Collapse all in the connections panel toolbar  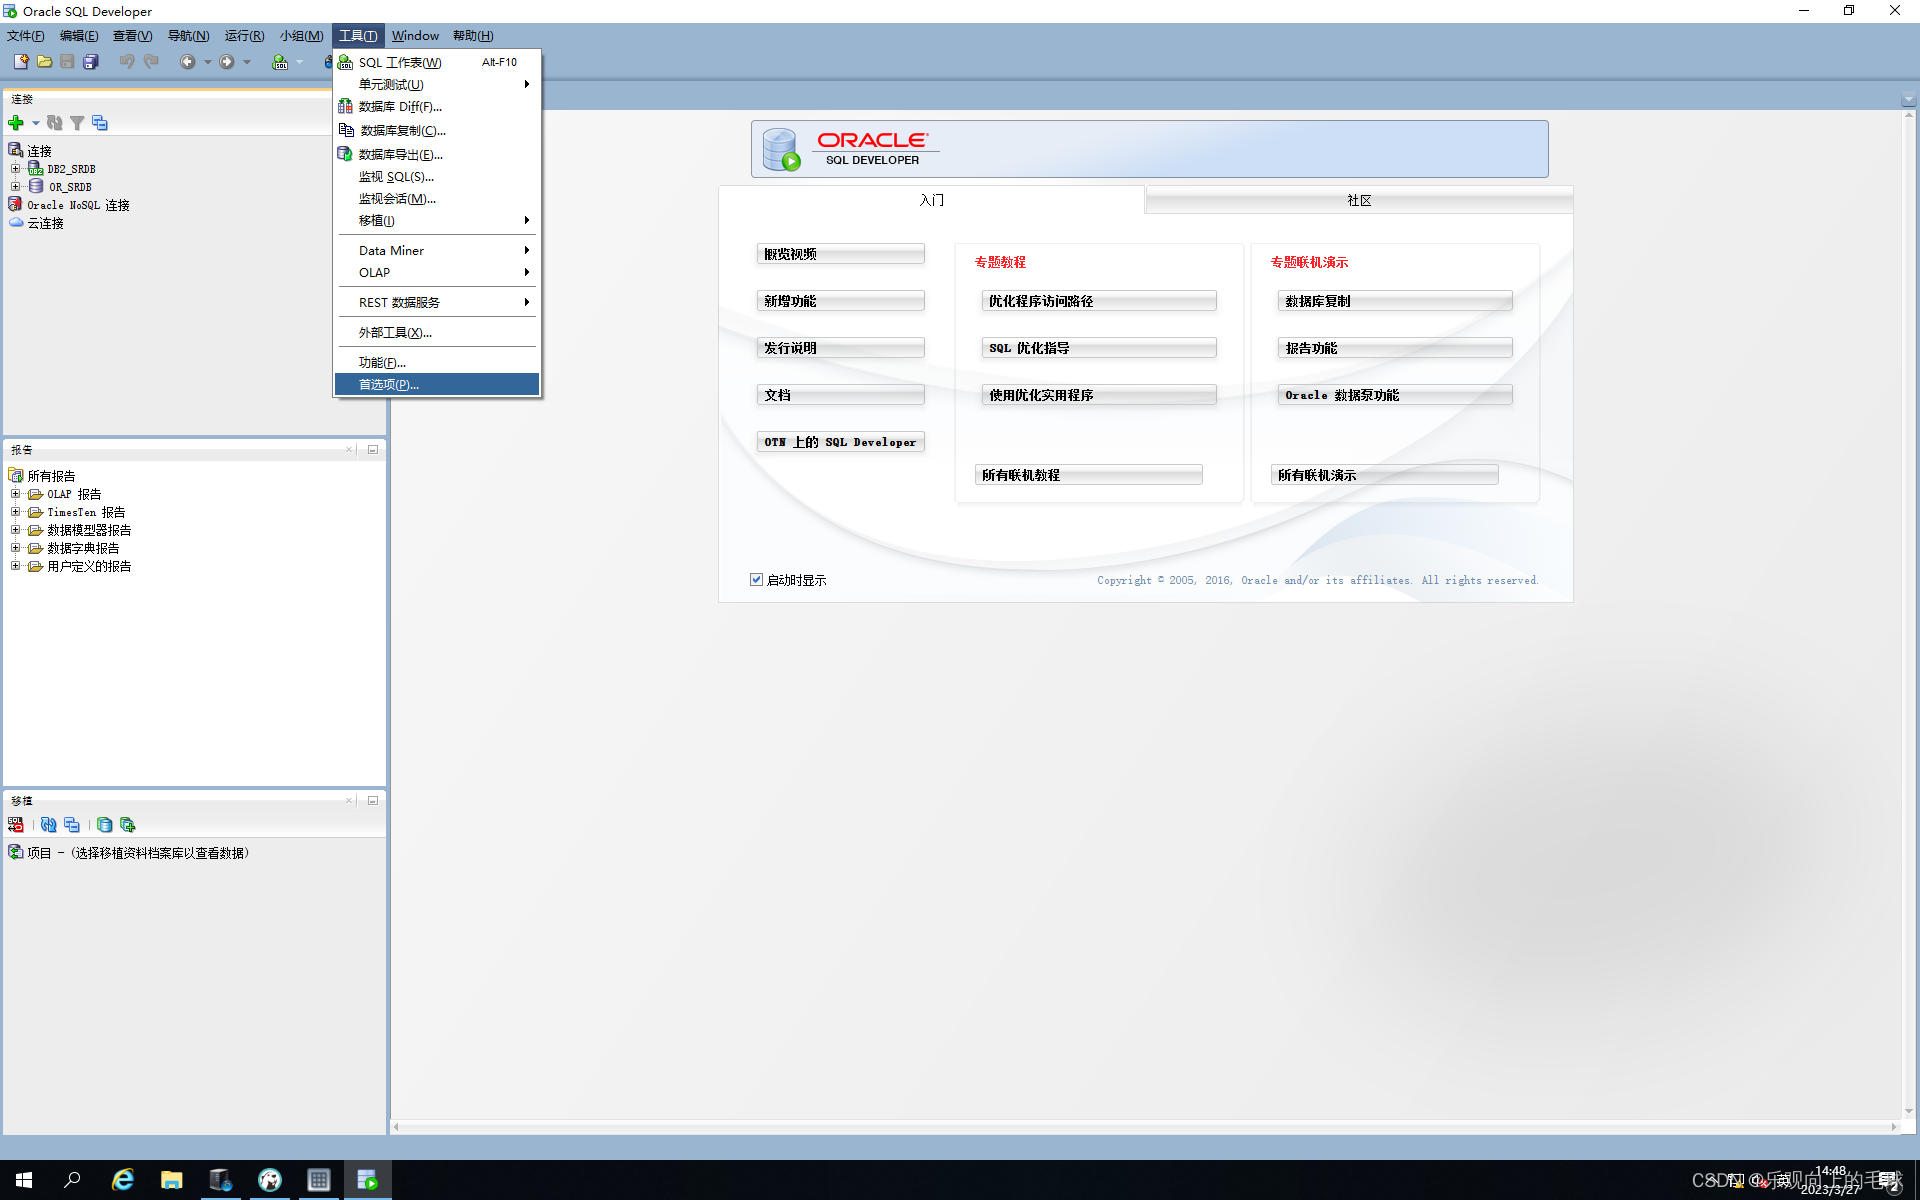coord(100,123)
